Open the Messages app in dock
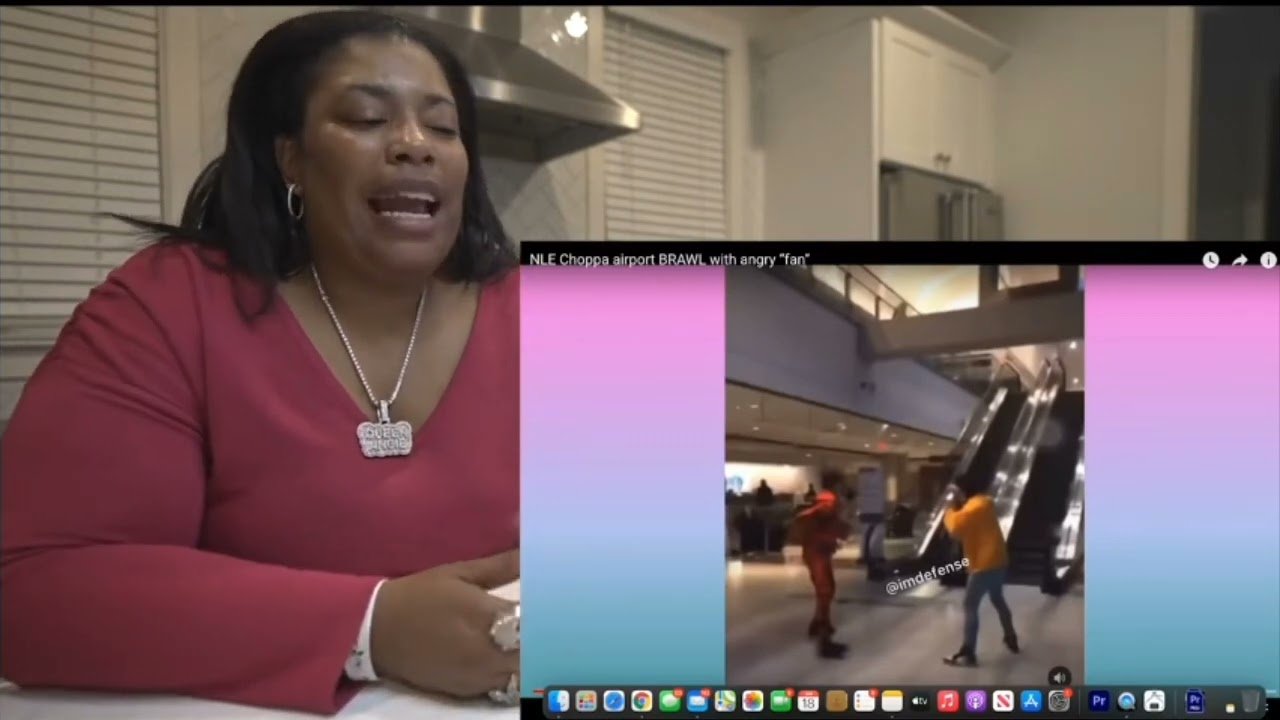The width and height of the screenshot is (1280, 720). 670,701
